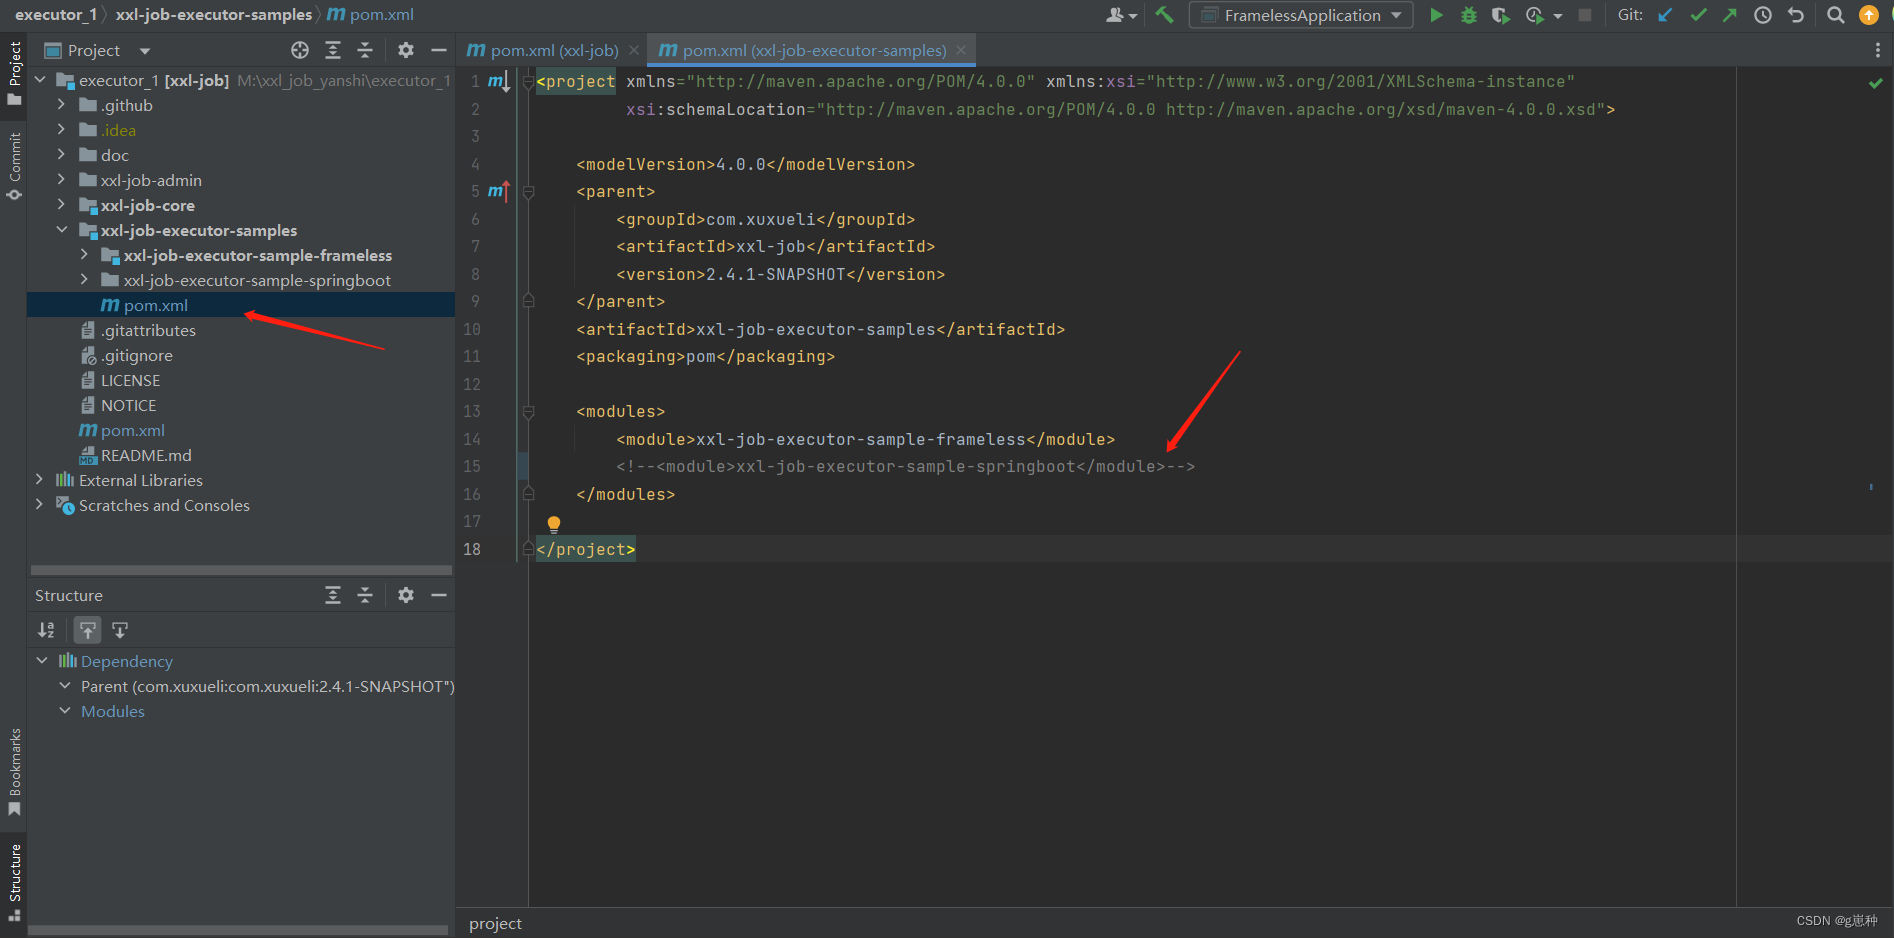Click the green inspection checkmark in editor
The height and width of the screenshot is (938, 1894).
1876,83
